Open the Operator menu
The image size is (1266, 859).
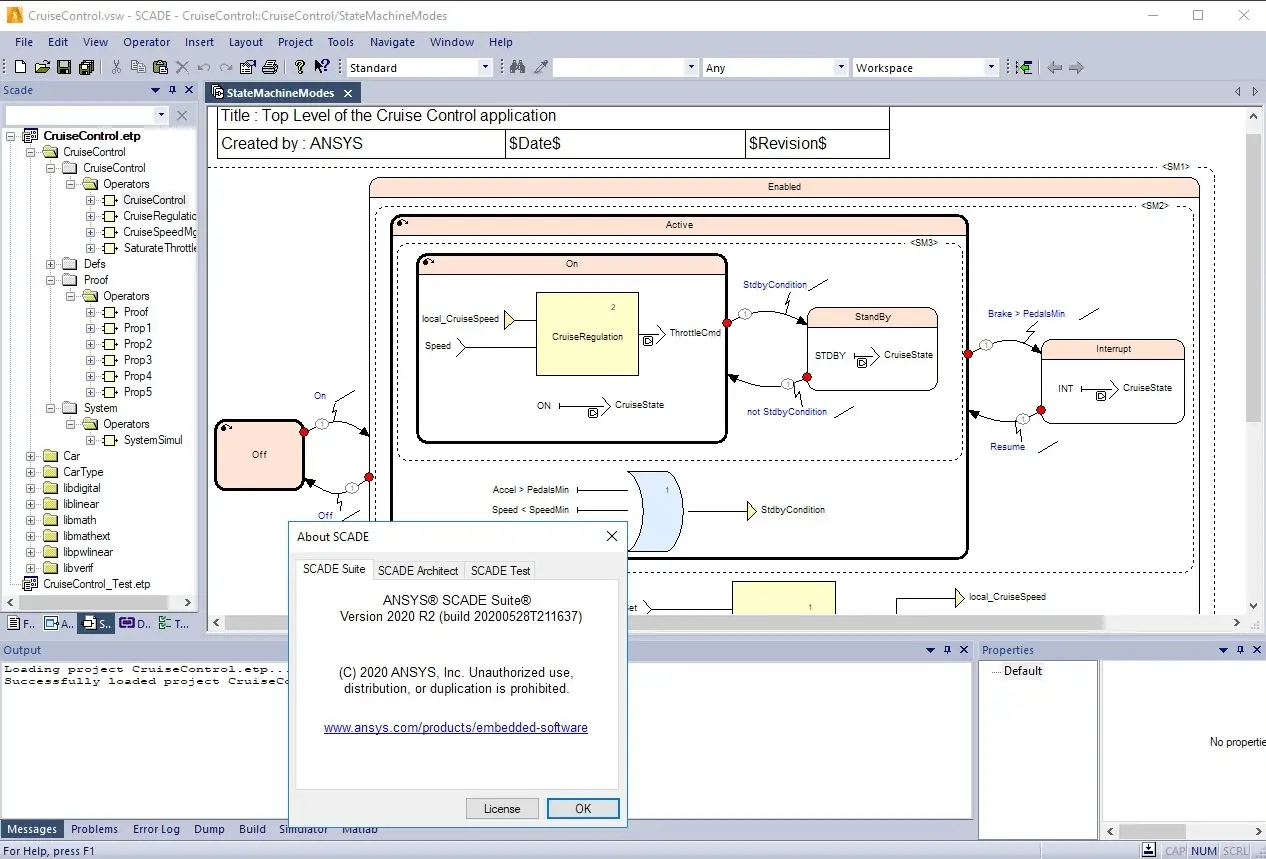click(x=146, y=42)
